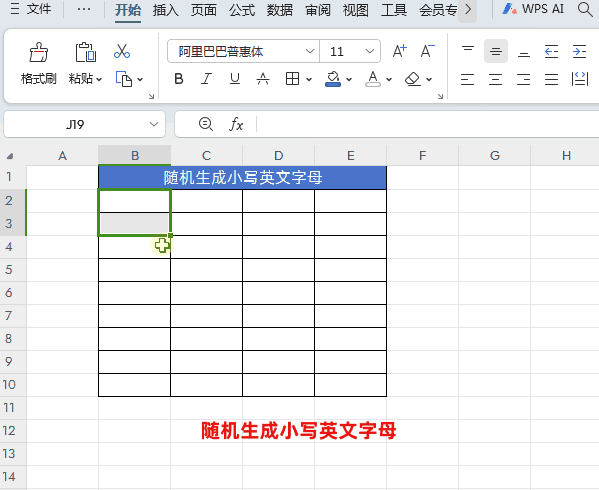Align text left
599x490 pixels.
coord(468,79)
